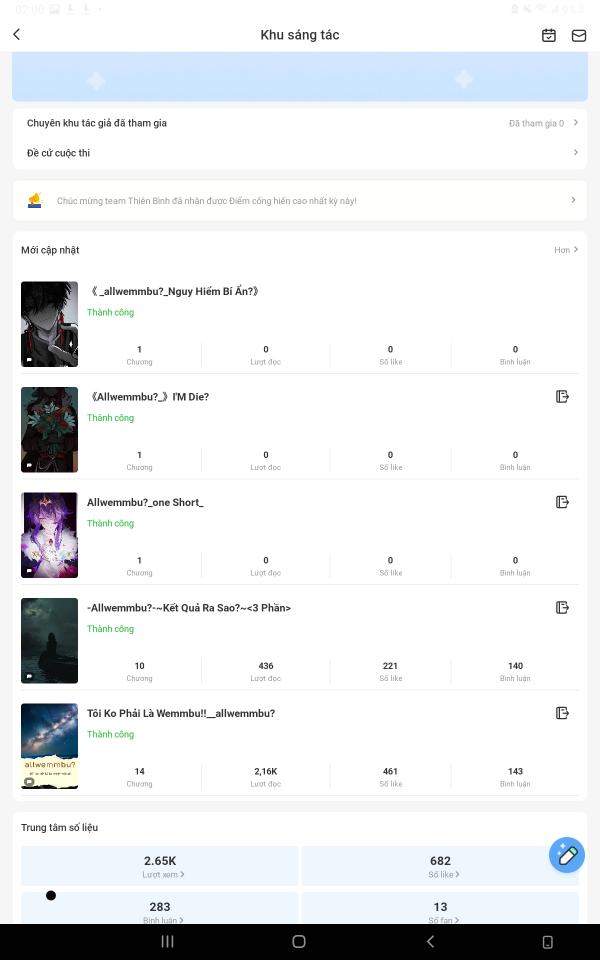600x960 pixels.
Task: Tap the floating pencil create button
Action: click(567, 855)
